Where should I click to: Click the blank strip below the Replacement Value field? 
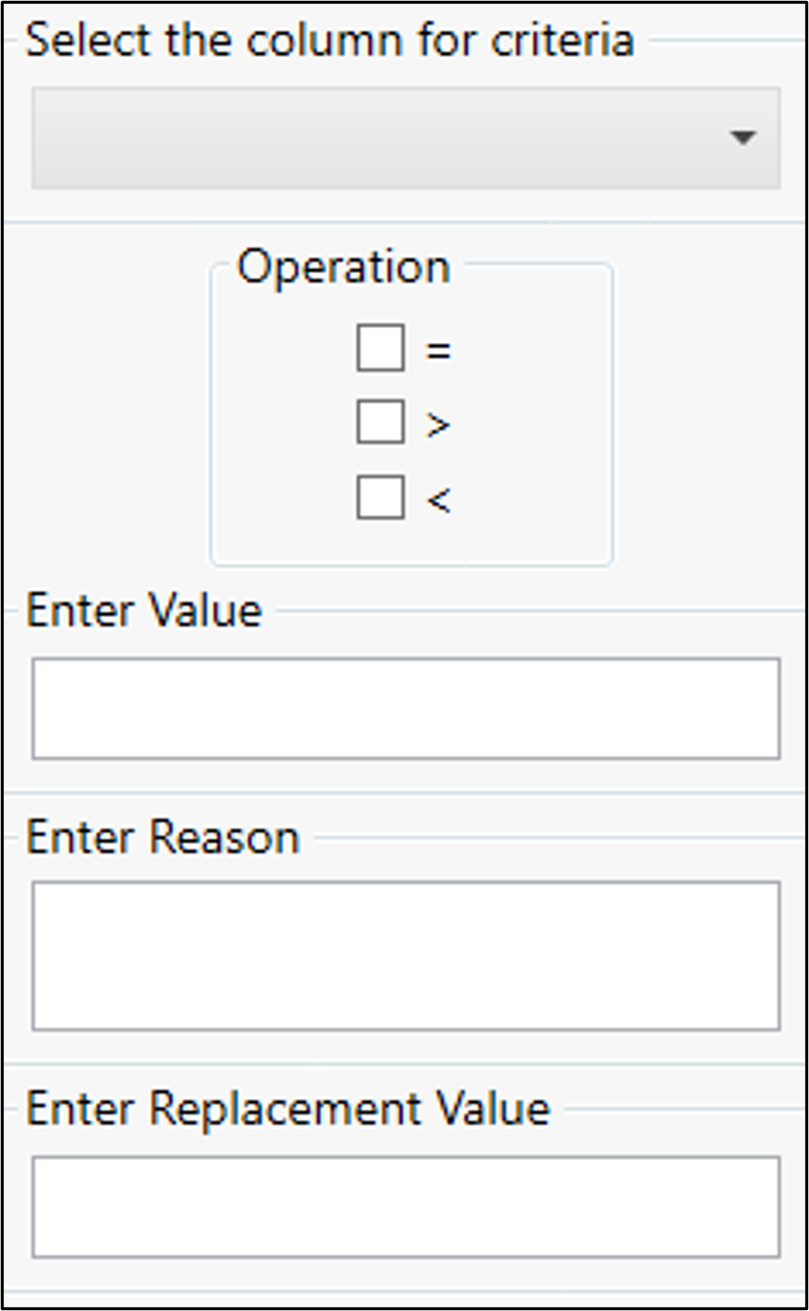tap(405, 1278)
